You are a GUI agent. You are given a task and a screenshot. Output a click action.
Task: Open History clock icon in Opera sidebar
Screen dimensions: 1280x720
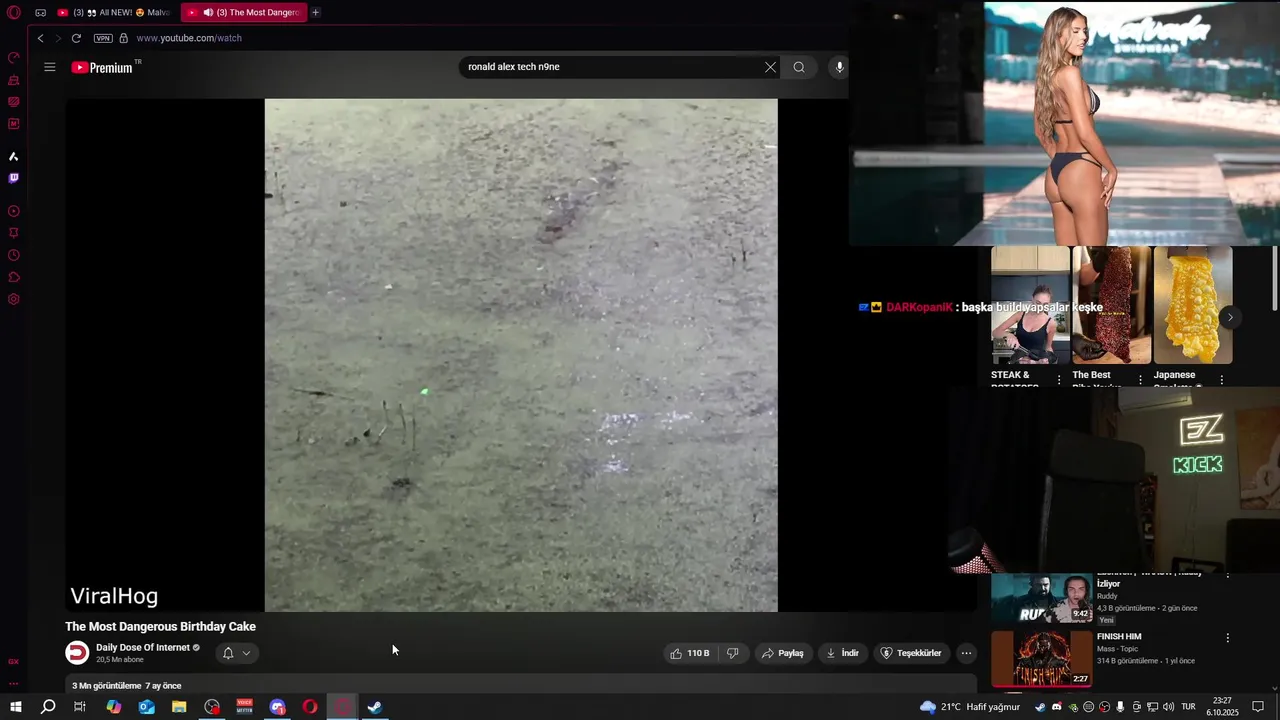pos(14,255)
